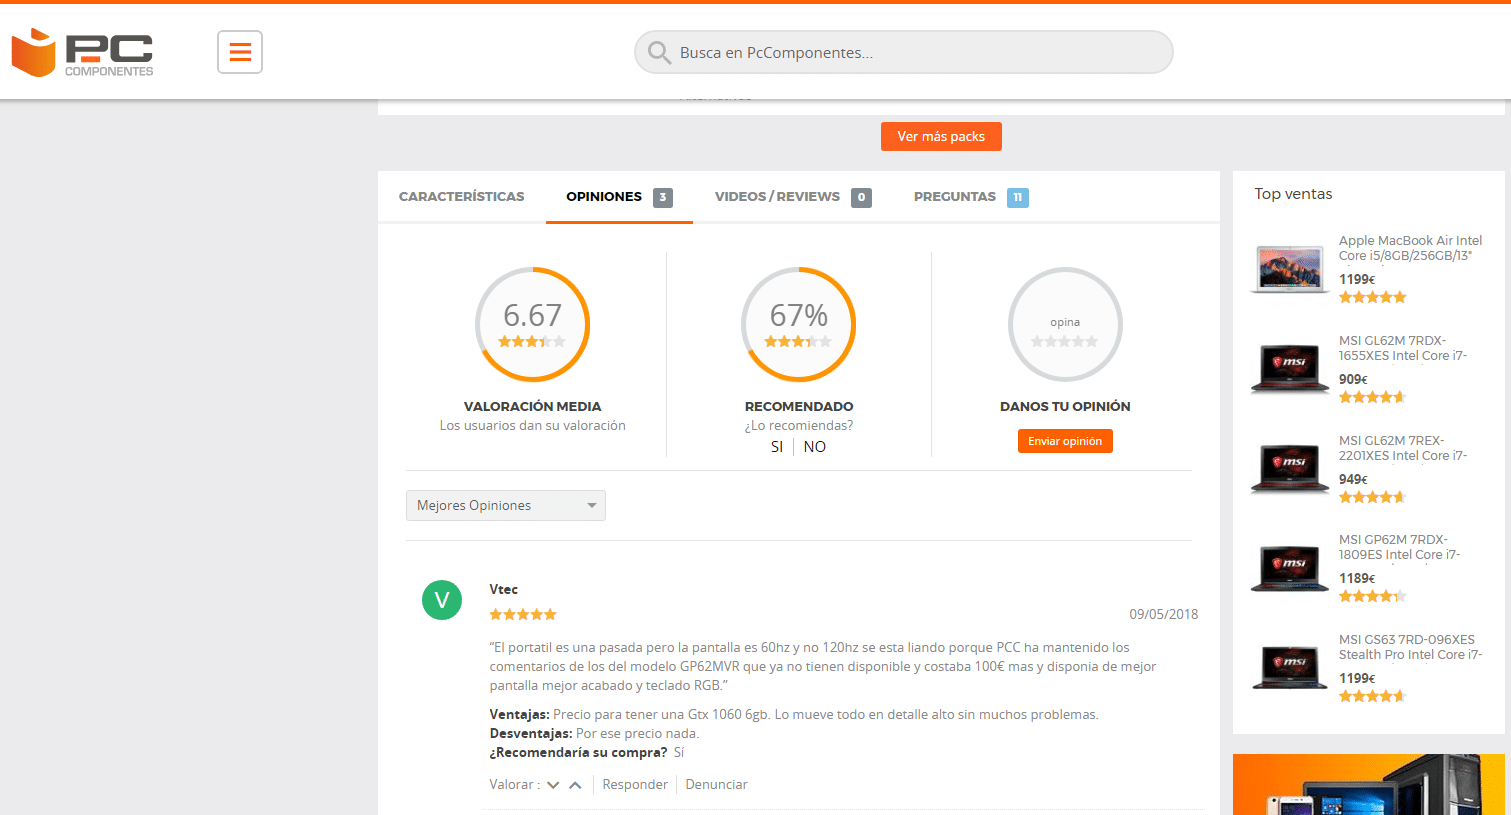Click the green V avatar of Vtec

[442, 600]
